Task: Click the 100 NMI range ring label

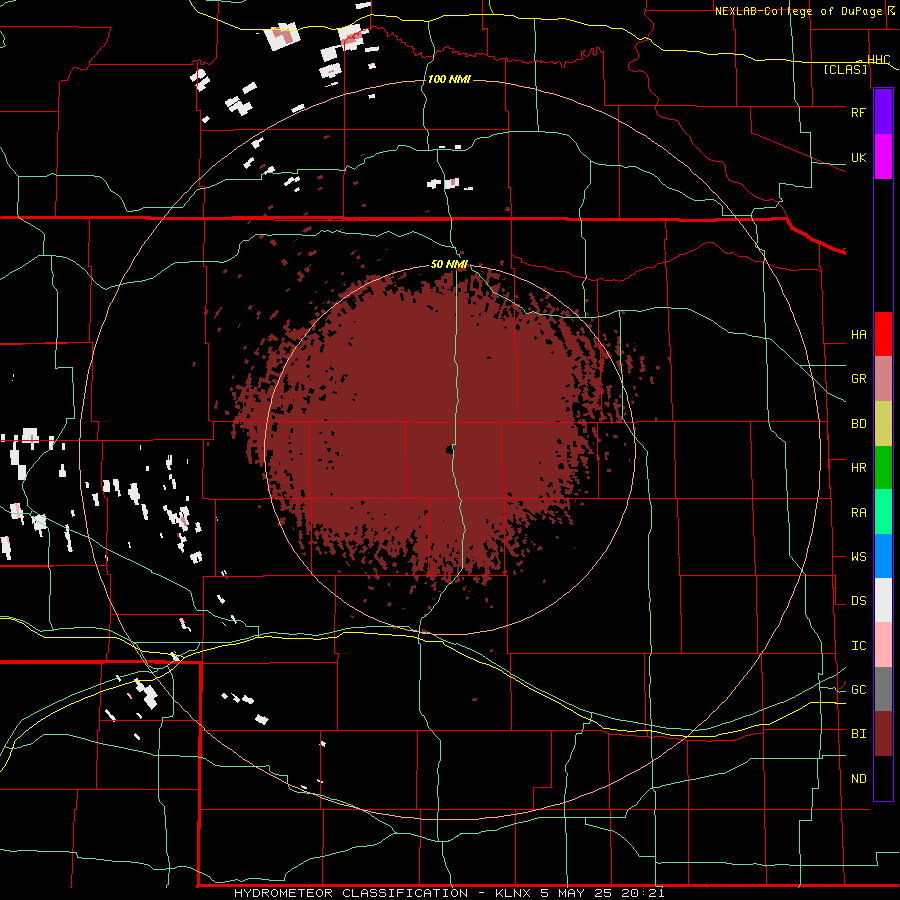Action: tap(449, 79)
